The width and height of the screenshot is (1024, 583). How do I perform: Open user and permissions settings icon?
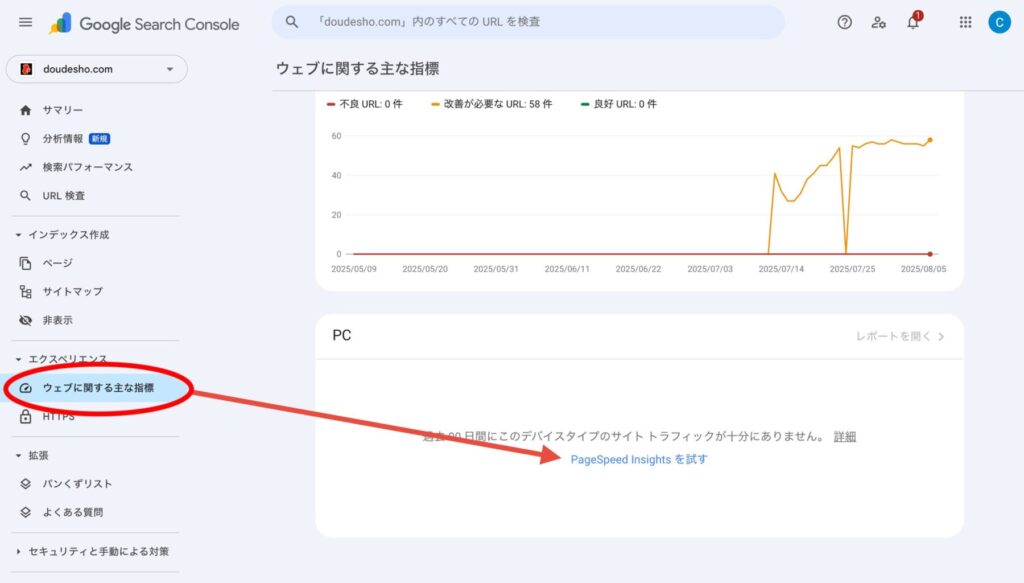tap(878, 22)
